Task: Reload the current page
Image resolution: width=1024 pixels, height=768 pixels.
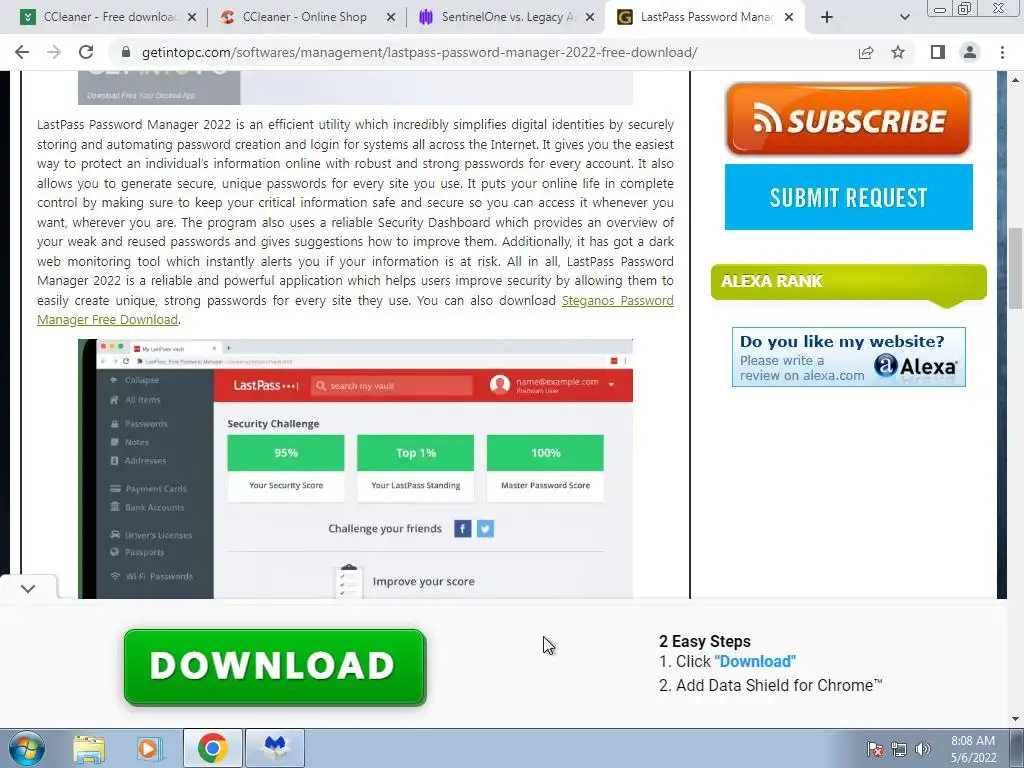Action: pyautogui.click(x=86, y=52)
